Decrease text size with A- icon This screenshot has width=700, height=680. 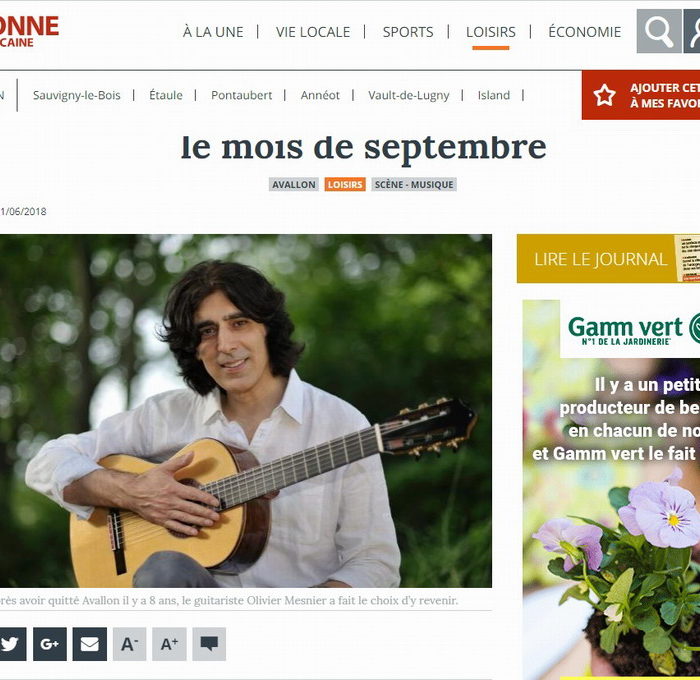(x=129, y=644)
